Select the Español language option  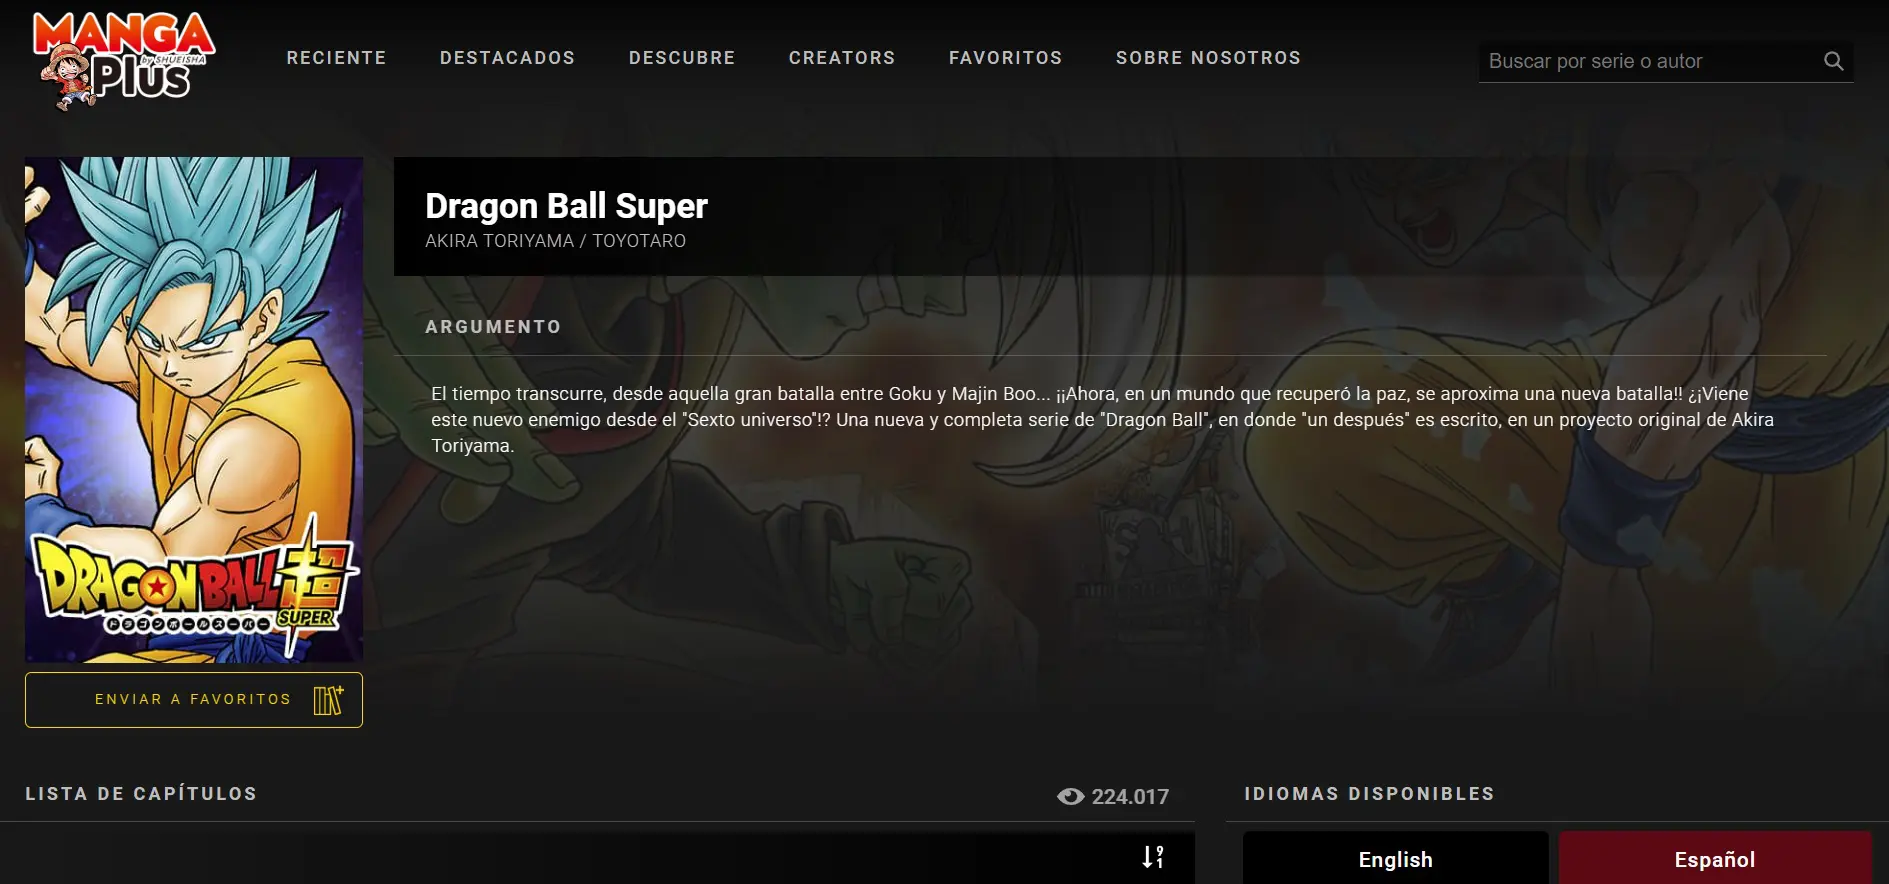tap(1714, 858)
